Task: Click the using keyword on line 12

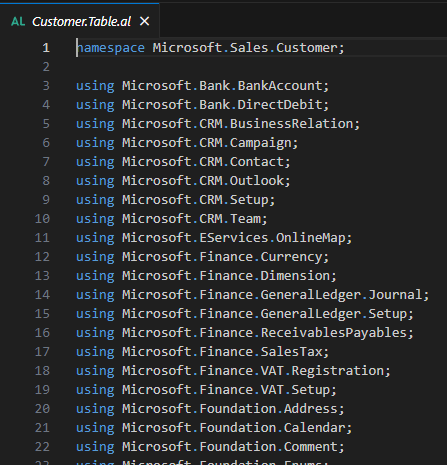Action: (x=95, y=257)
